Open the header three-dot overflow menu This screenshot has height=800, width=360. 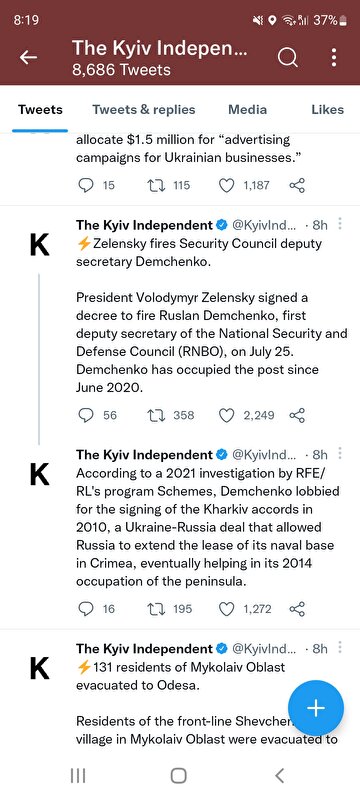334,58
